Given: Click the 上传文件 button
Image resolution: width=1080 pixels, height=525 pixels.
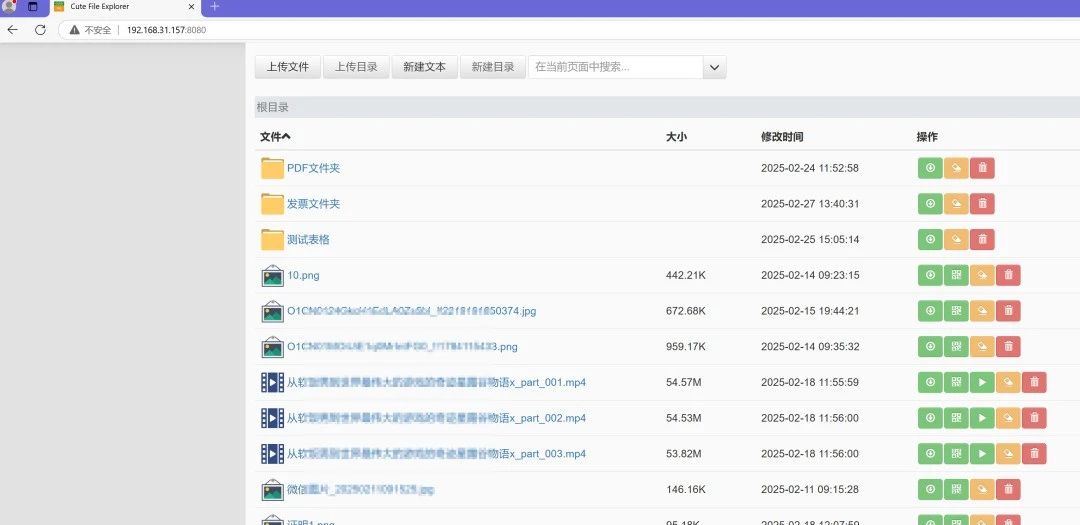Looking at the screenshot, I should point(288,68).
